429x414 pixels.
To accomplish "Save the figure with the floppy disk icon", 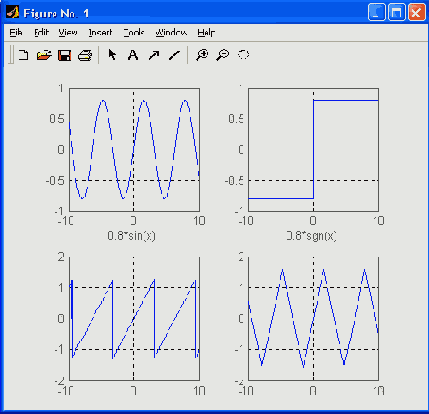I will tap(64, 55).
